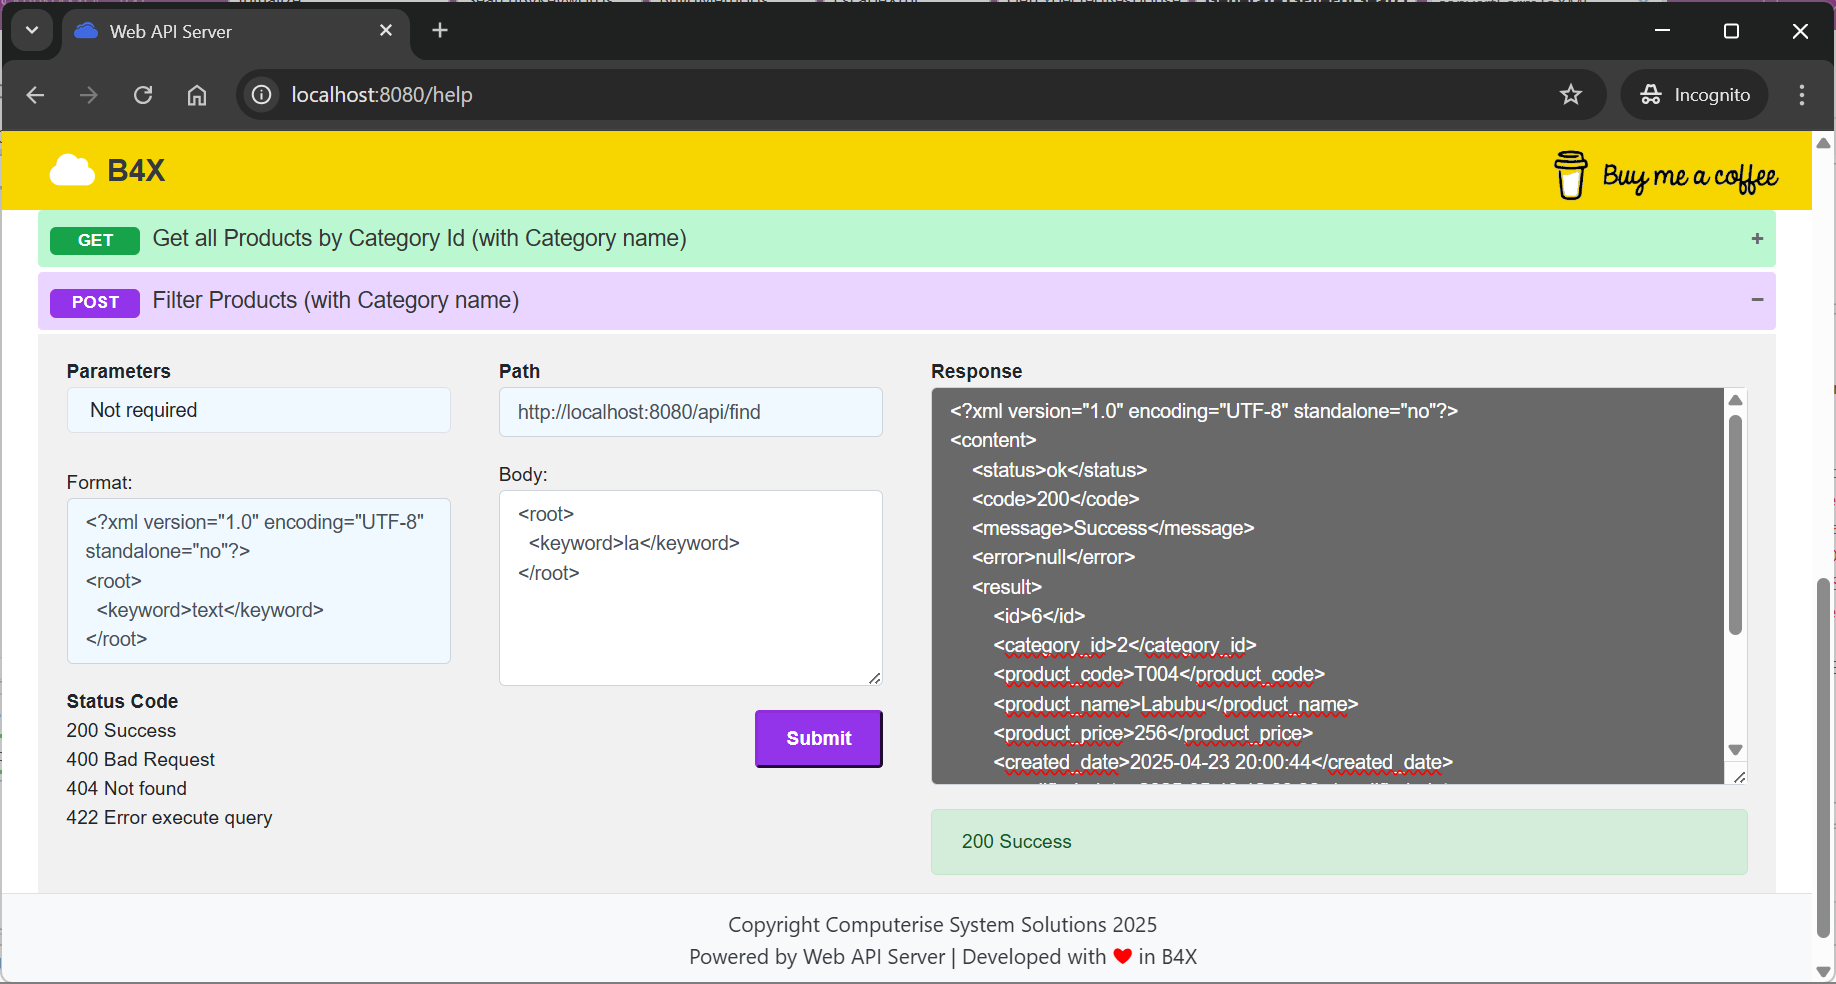Click the Incognito profile icon

click(1651, 94)
